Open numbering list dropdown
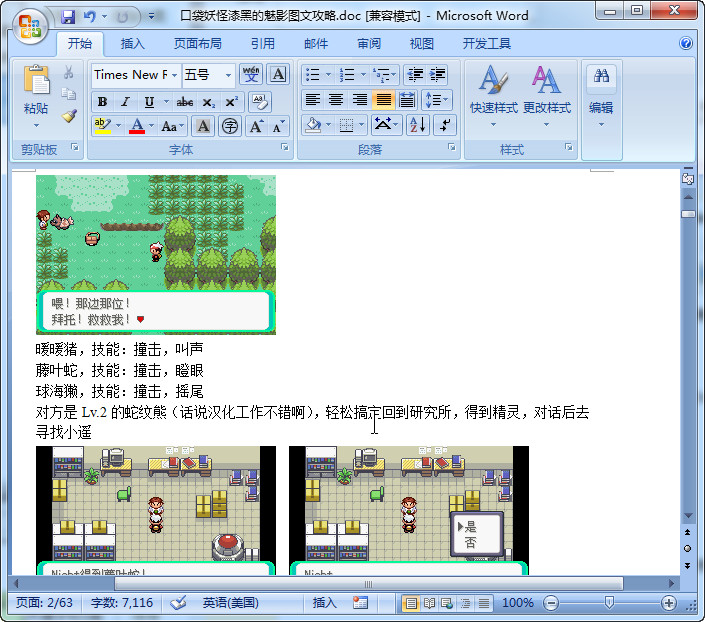 pos(363,74)
